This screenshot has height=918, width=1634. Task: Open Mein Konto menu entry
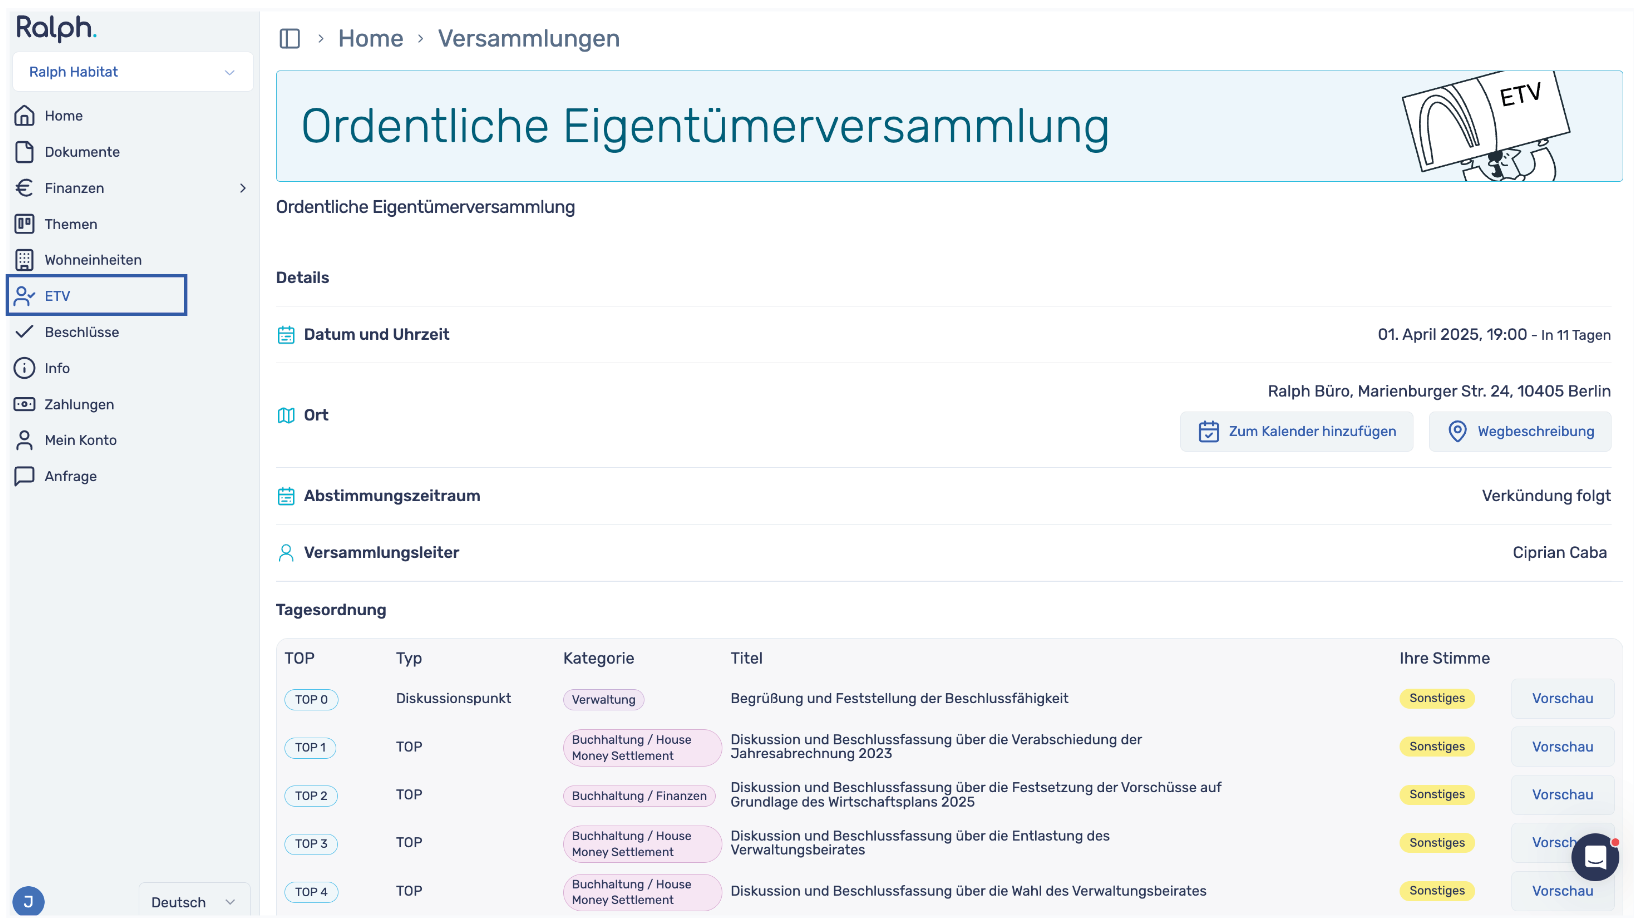pyautogui.click(x=81, y=440)
